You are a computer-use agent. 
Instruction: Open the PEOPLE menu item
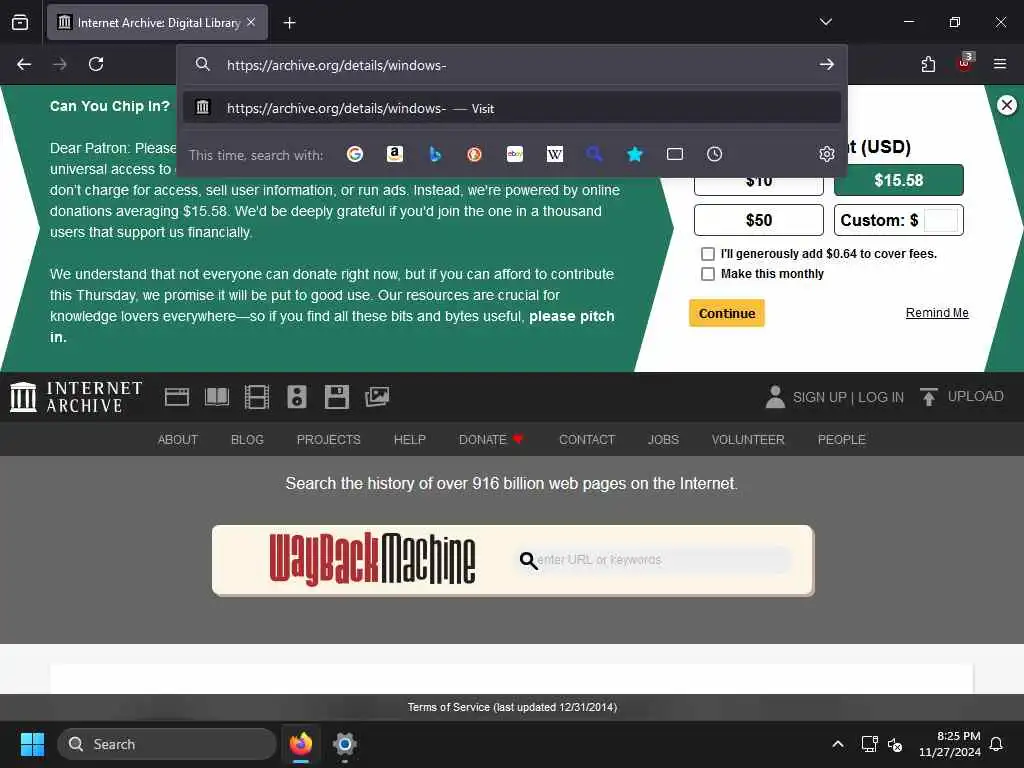(841, 440)
